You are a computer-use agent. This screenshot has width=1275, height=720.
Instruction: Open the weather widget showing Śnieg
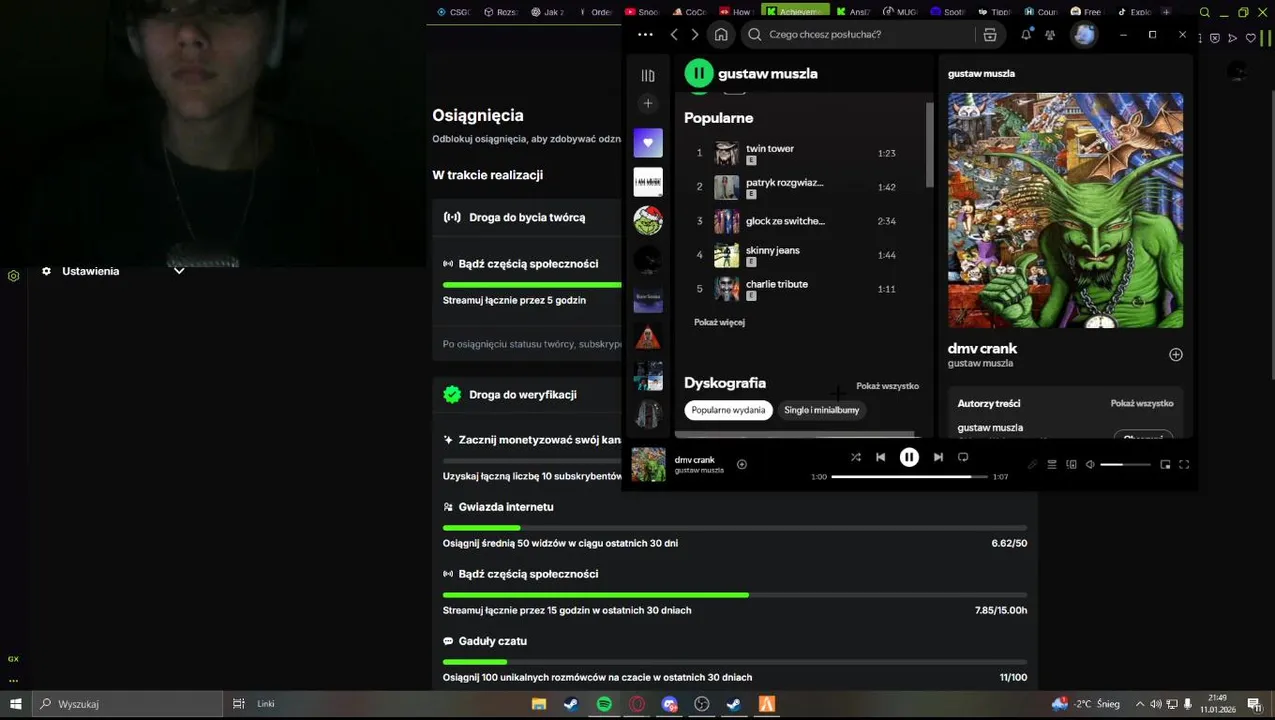(1086, 704)
